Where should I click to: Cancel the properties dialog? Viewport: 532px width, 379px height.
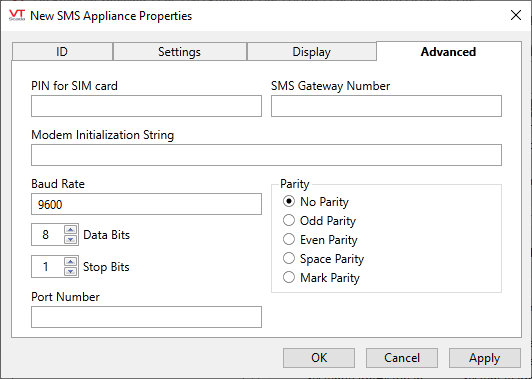tap(402, 358)
